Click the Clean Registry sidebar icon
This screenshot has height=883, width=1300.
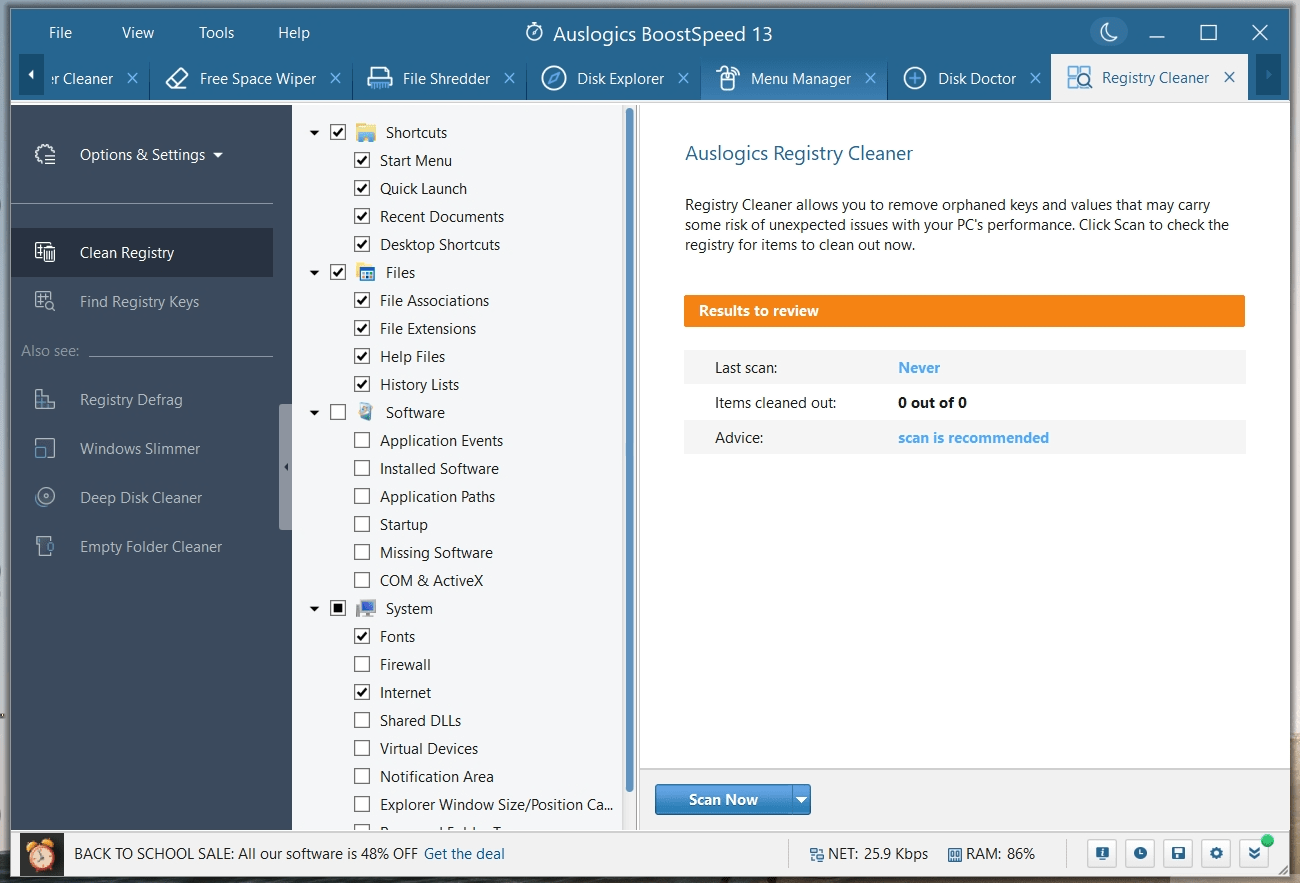45,252
